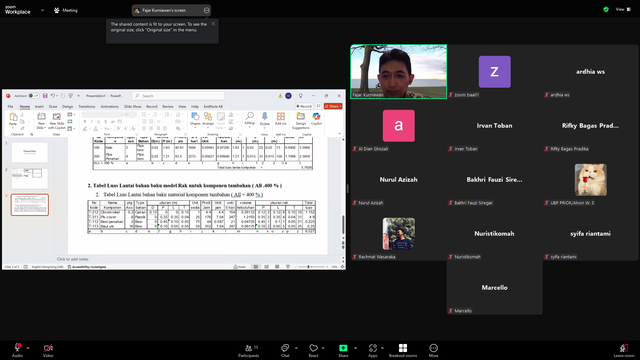Toggle AutoSave switch in PowerPoint
This screenshot has height=360, width=640.
(x=33, y=96)
